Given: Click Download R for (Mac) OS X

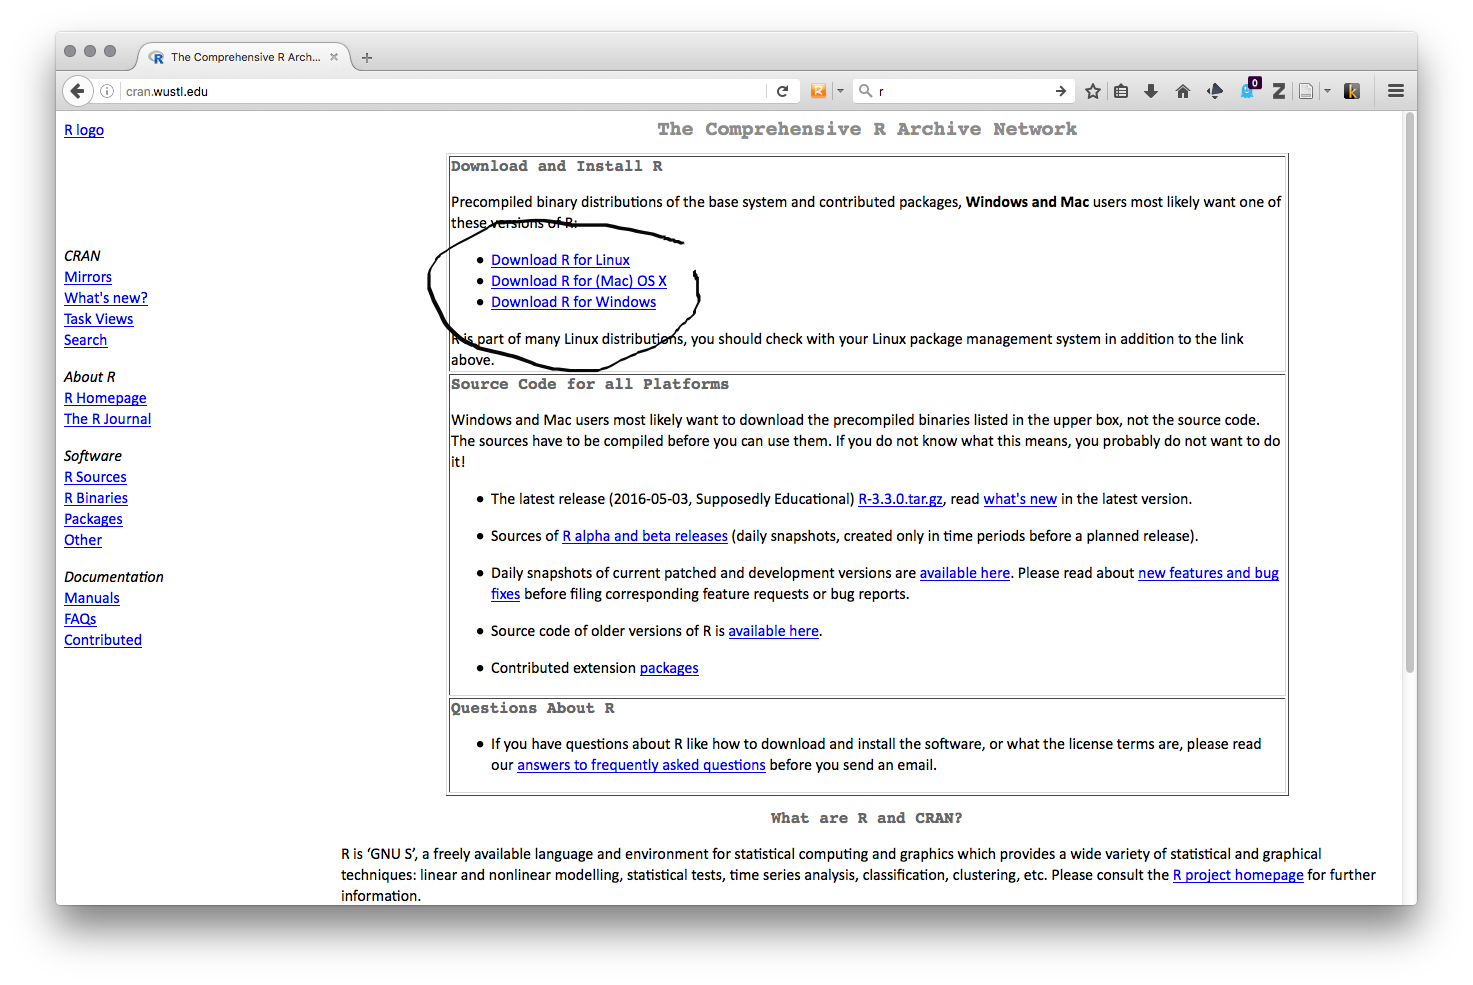Looking at the screenshot, I should 579,281.
